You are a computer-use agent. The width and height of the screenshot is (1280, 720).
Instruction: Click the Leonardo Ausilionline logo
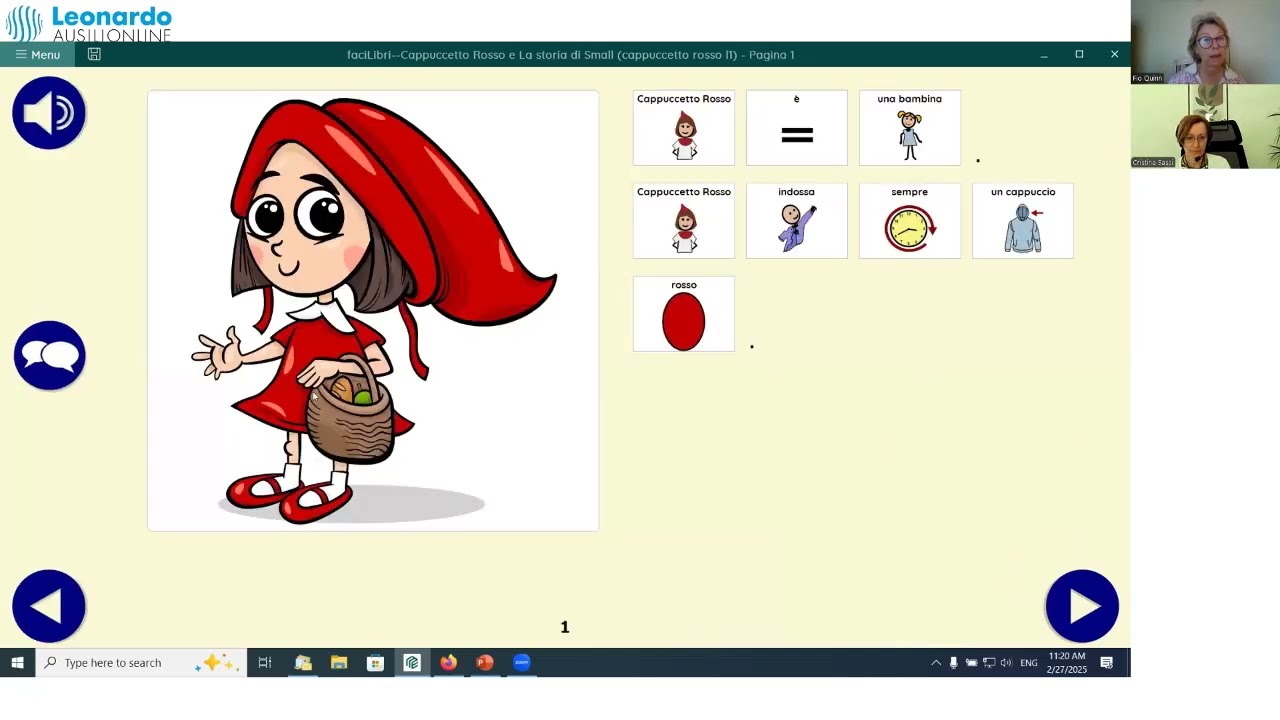89,22
